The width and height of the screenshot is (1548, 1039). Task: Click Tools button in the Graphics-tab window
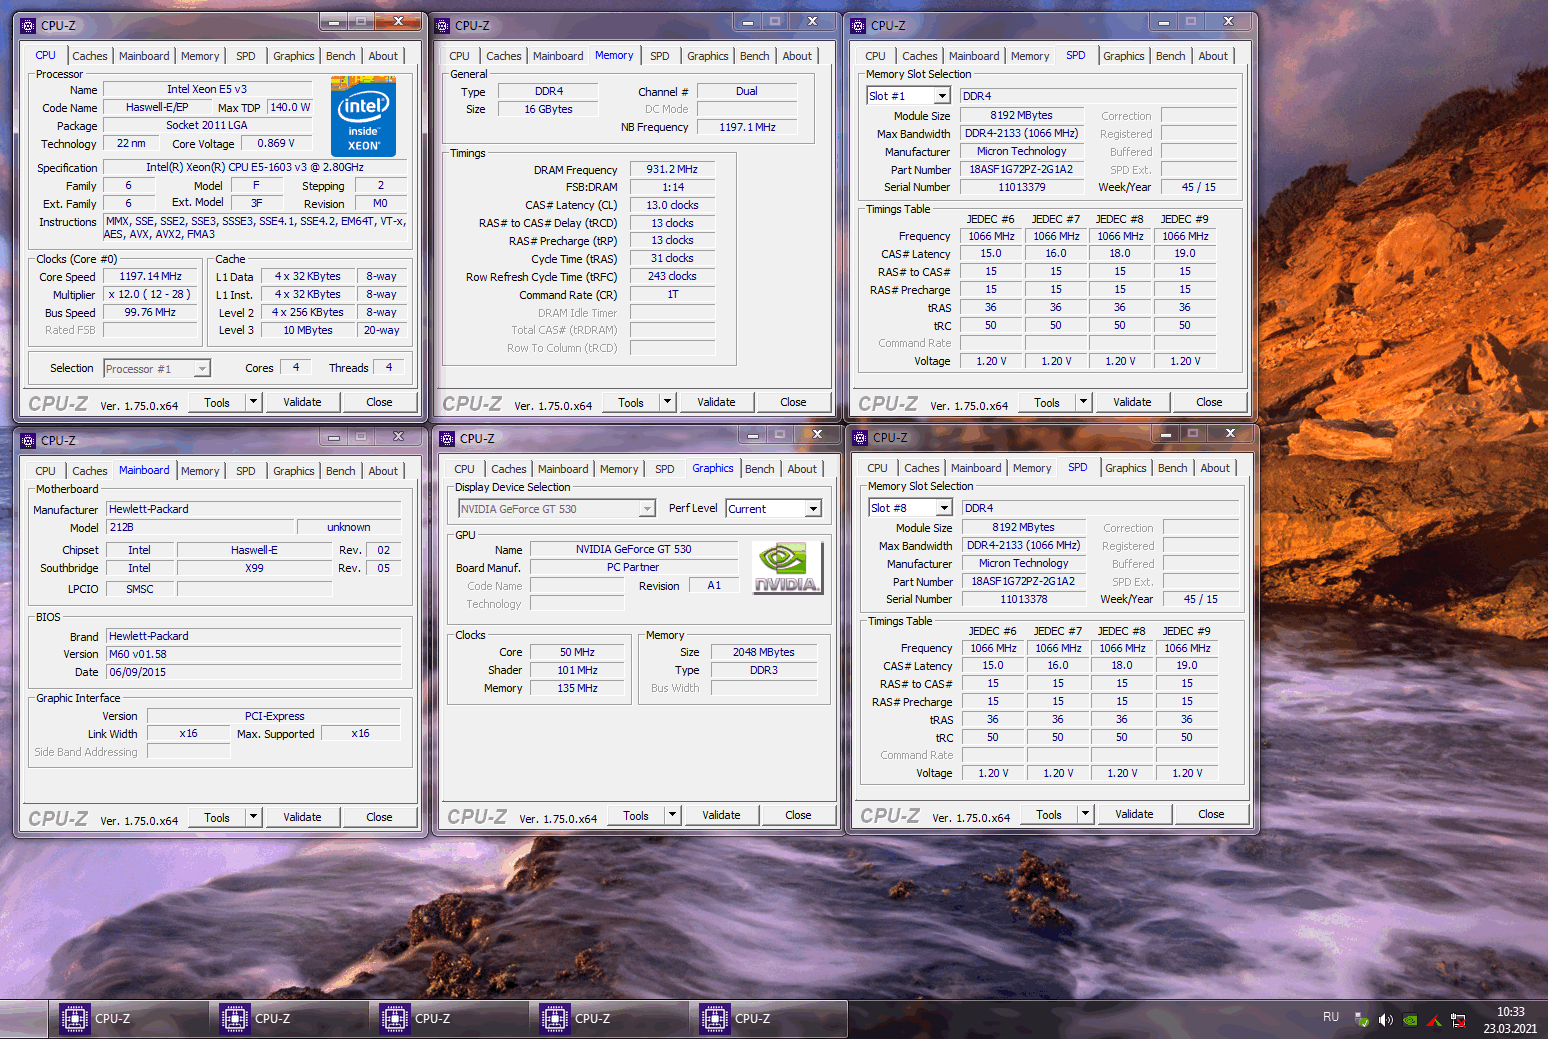pyautogui.click(x=636, y=815)
